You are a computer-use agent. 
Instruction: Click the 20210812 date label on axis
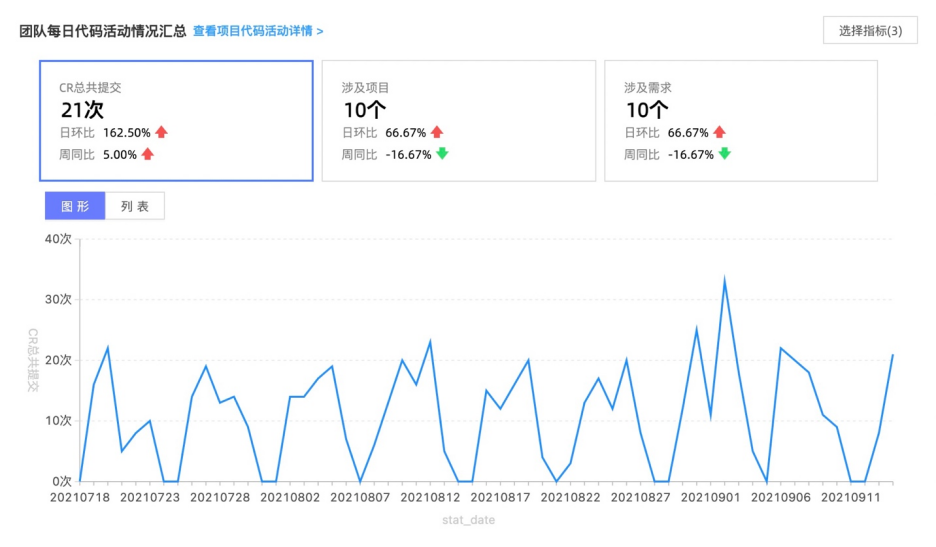pos(430,497)
